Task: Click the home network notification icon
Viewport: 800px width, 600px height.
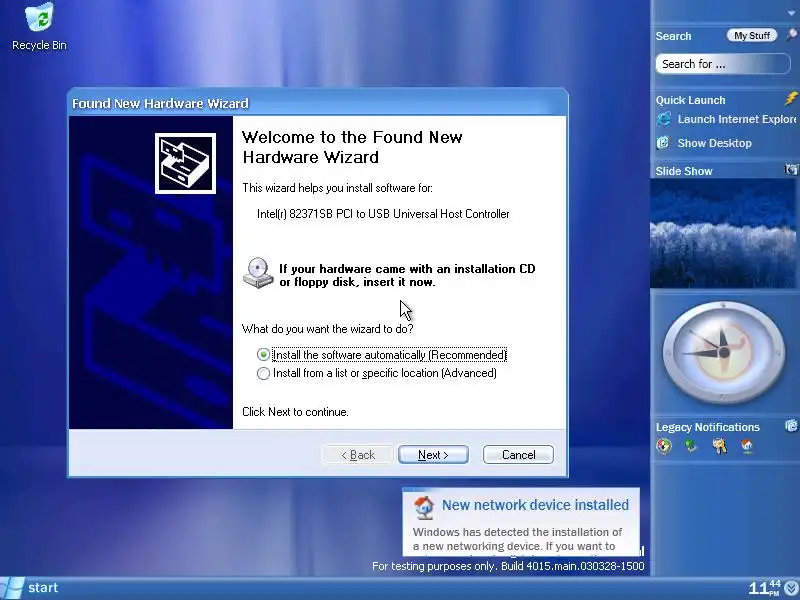Action: pyautogui.click(x=747, y=446)
